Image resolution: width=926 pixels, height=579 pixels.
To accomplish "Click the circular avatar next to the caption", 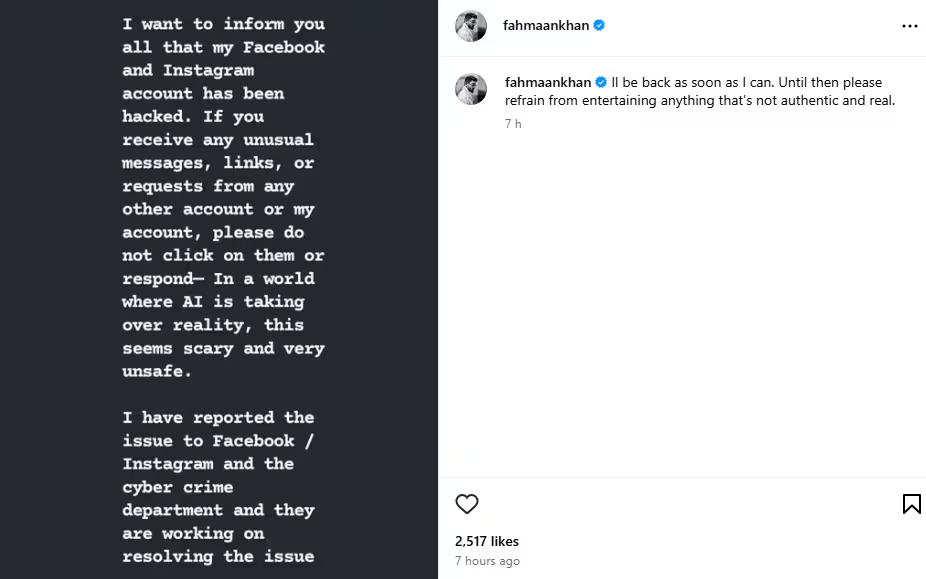I will (x=470, y=89).
